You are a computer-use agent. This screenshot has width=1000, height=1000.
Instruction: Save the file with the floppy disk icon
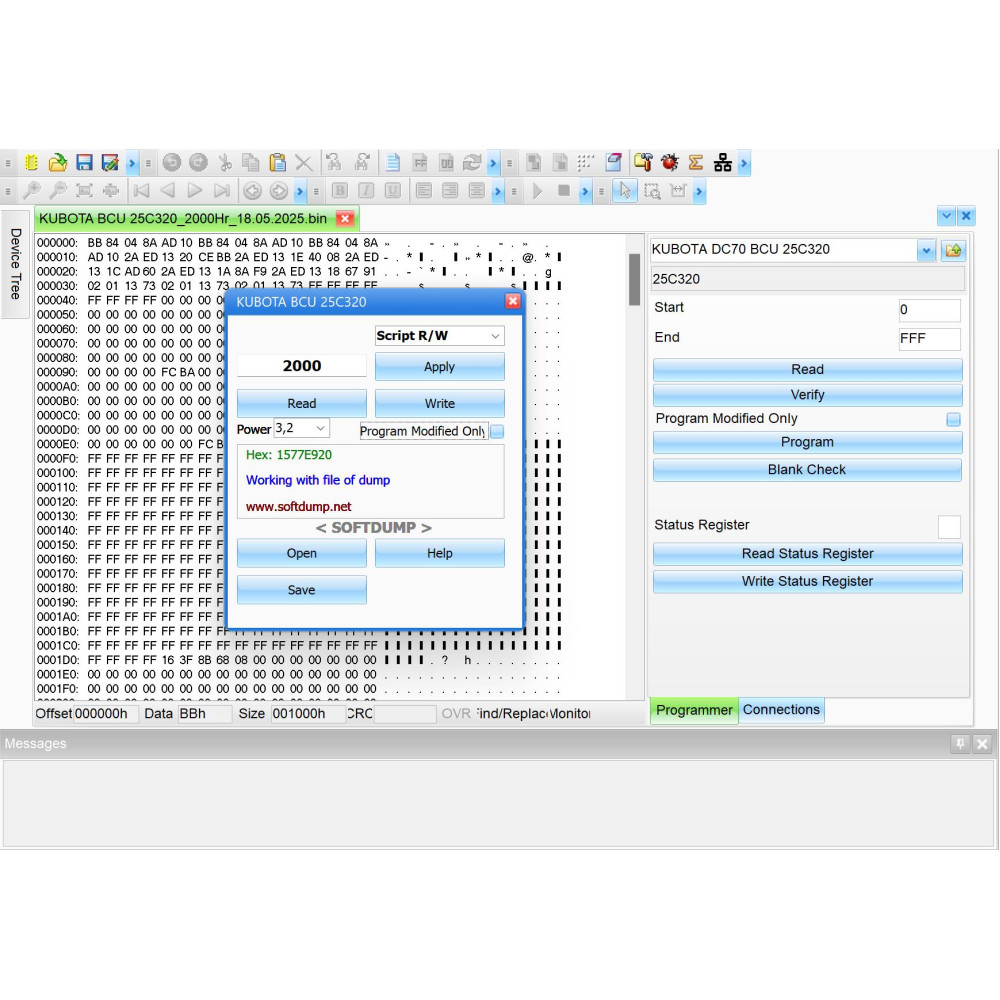84,163
